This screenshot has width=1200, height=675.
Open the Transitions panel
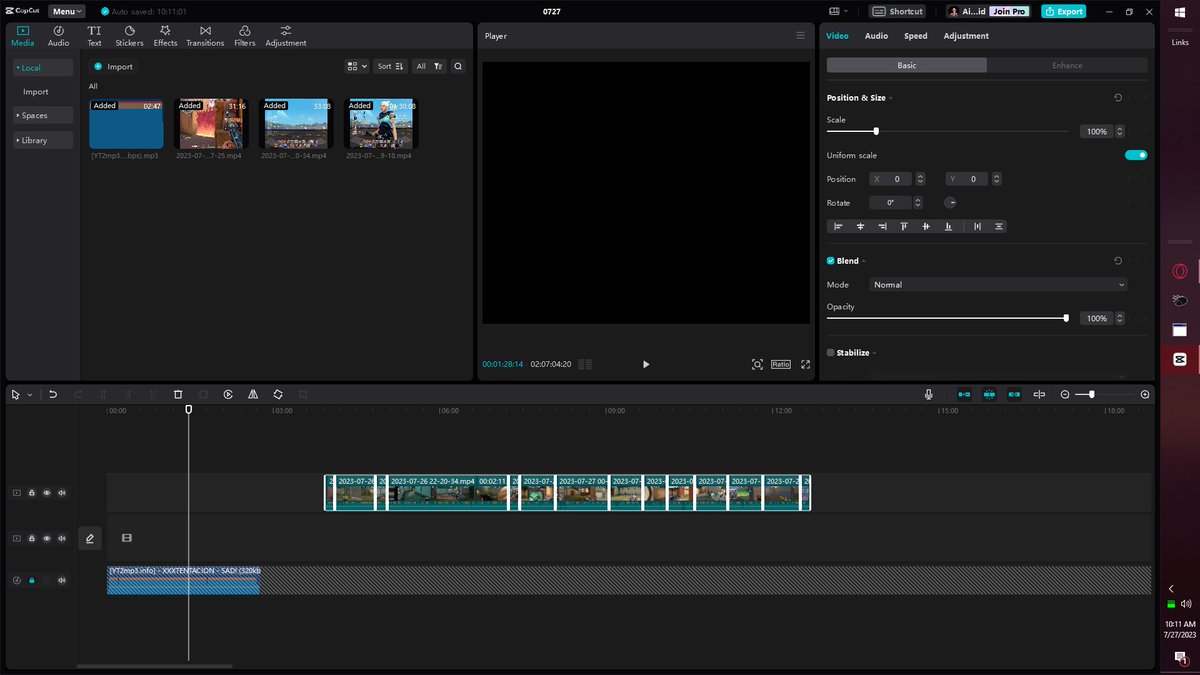coord(205,36)
